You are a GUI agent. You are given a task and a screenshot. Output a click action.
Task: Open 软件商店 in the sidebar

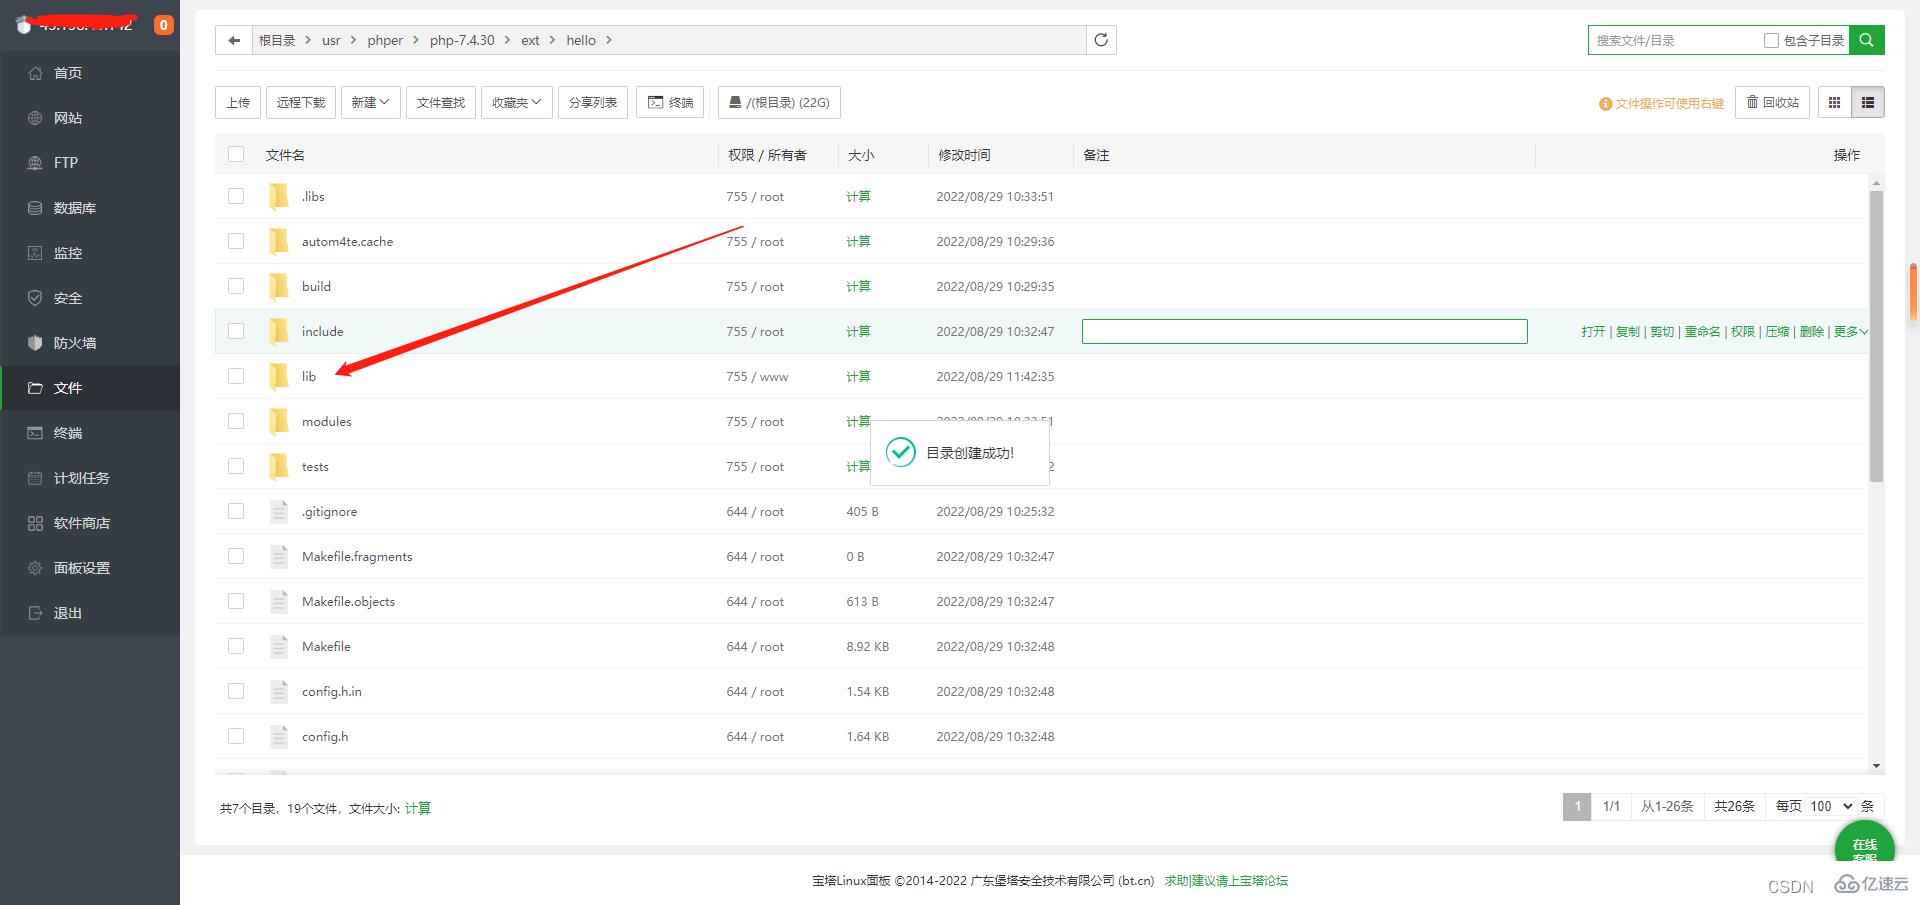[x=81, y=523]
